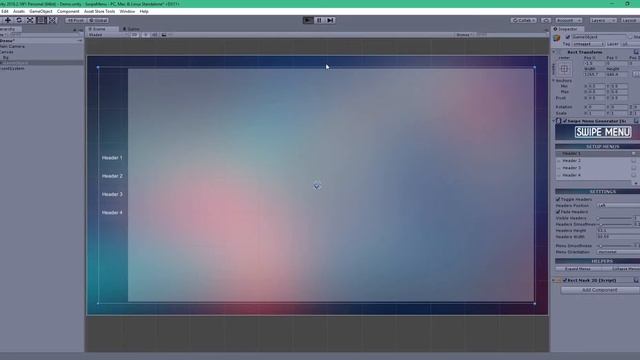The image size is (640, 360).
Task: Open the GameObject menu
Action: (41, 11)
